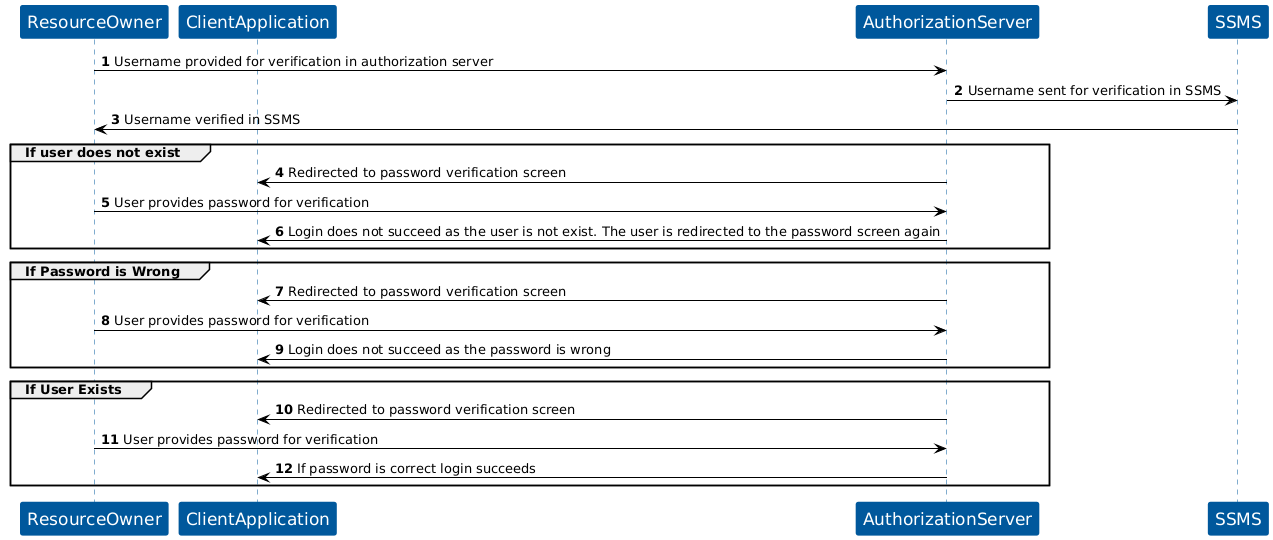Screen dimensions: 1273x540
Task: Click the top SSMS participant box
Action: coord(1237,22)
